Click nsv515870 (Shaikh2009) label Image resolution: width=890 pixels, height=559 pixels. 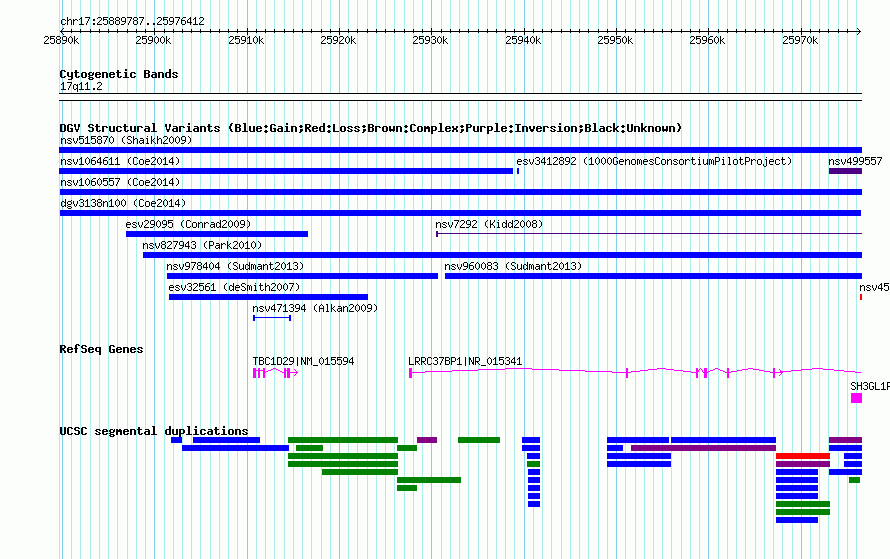pos(126,140)
